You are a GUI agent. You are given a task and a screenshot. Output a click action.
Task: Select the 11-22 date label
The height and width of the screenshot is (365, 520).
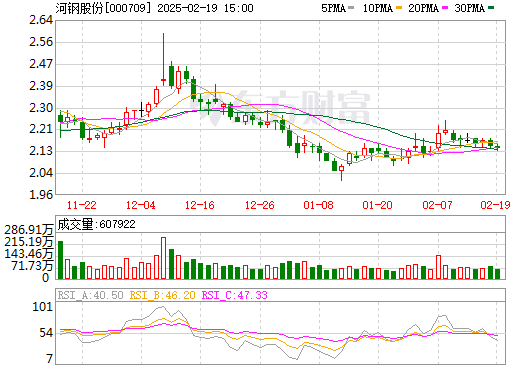pos(82,205)
